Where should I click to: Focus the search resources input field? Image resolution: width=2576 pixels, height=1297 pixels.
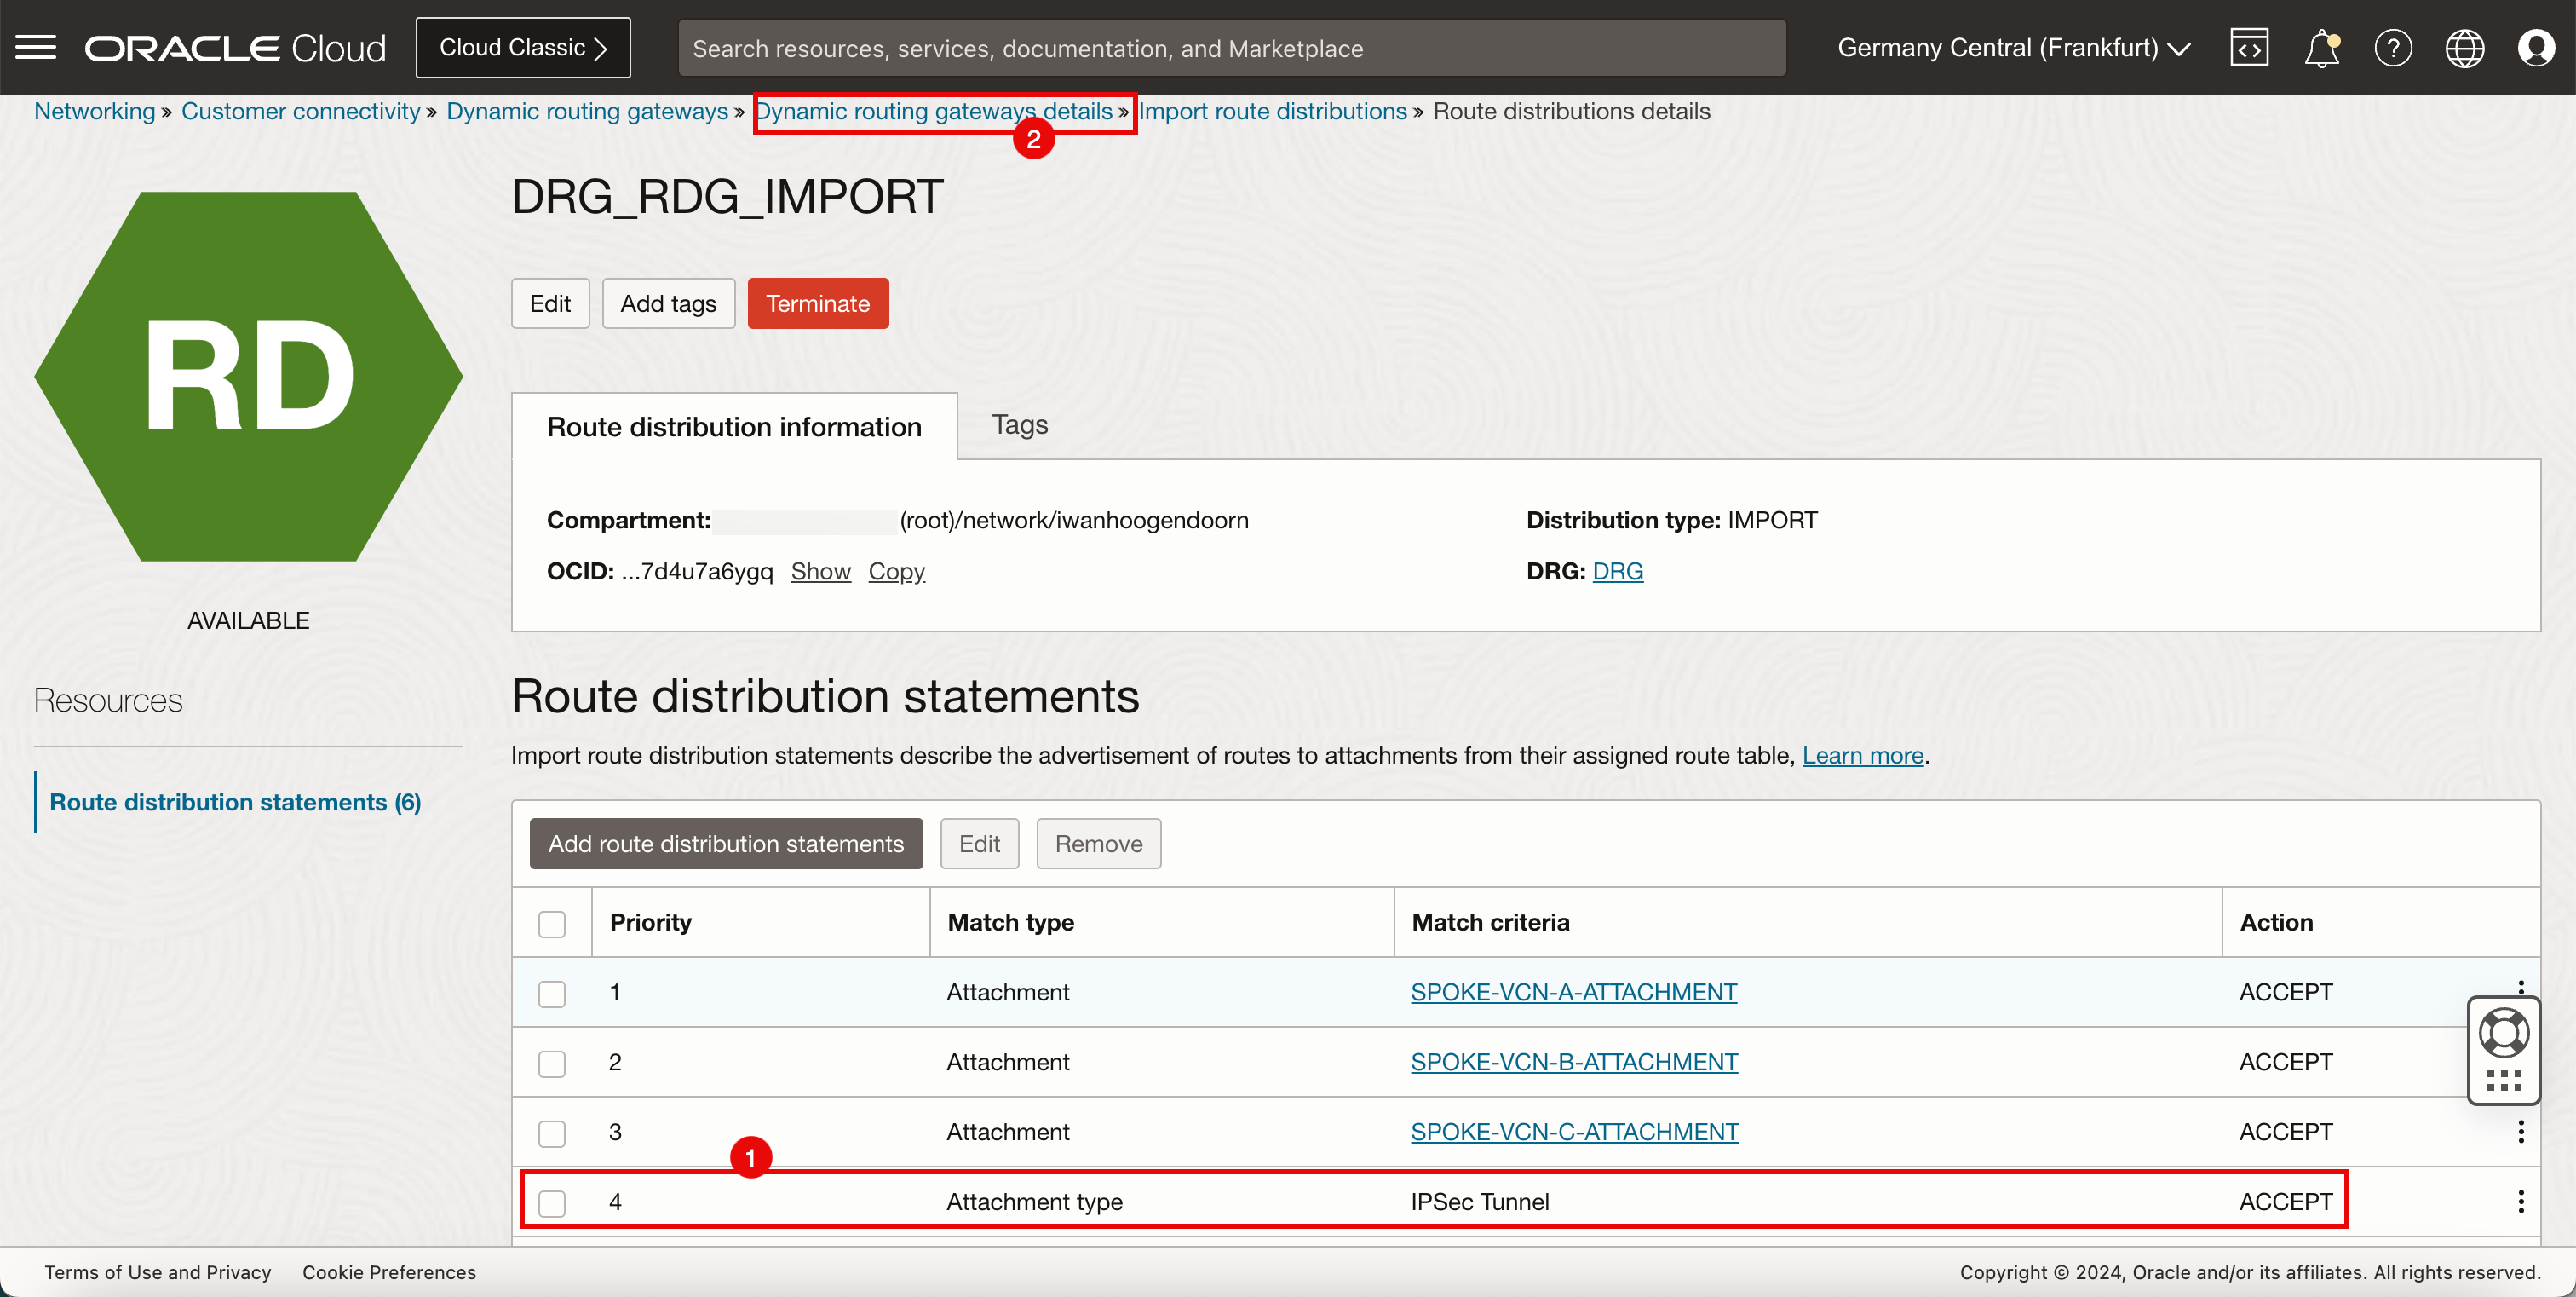pyautogui.click(x=1231, y=48)
